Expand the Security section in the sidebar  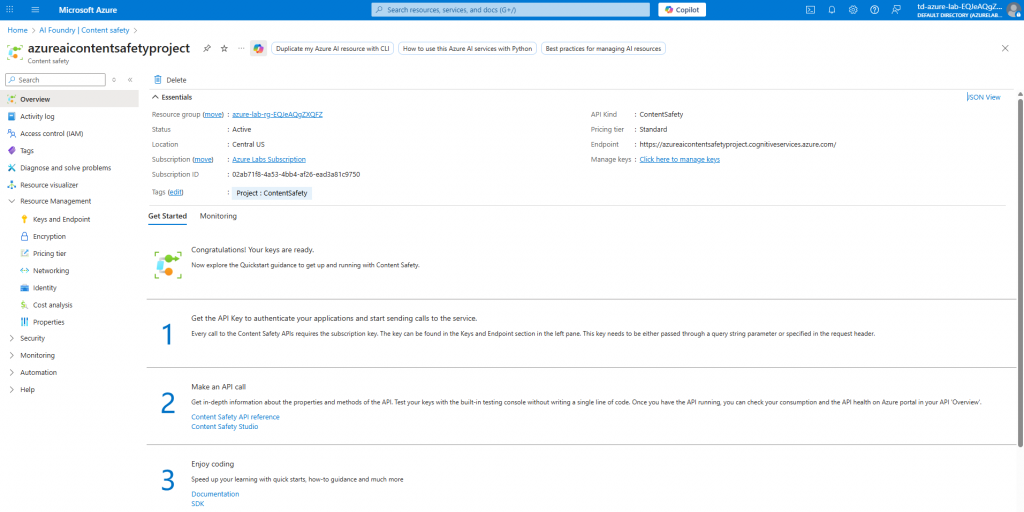(x=11, y=338)
